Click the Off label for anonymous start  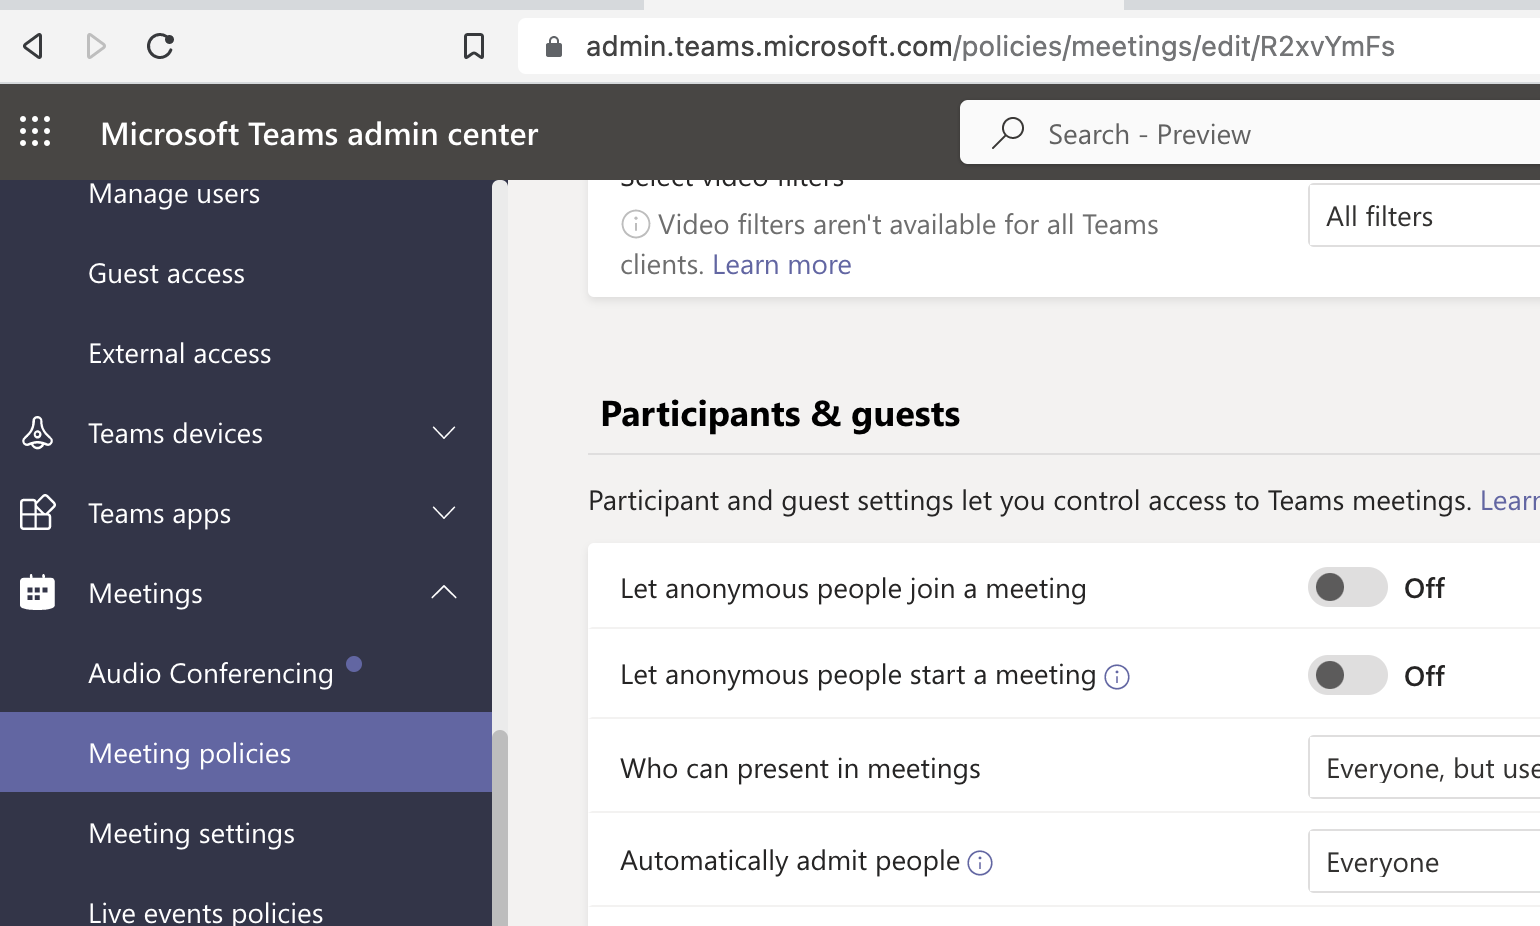[x=1424, y=676]
